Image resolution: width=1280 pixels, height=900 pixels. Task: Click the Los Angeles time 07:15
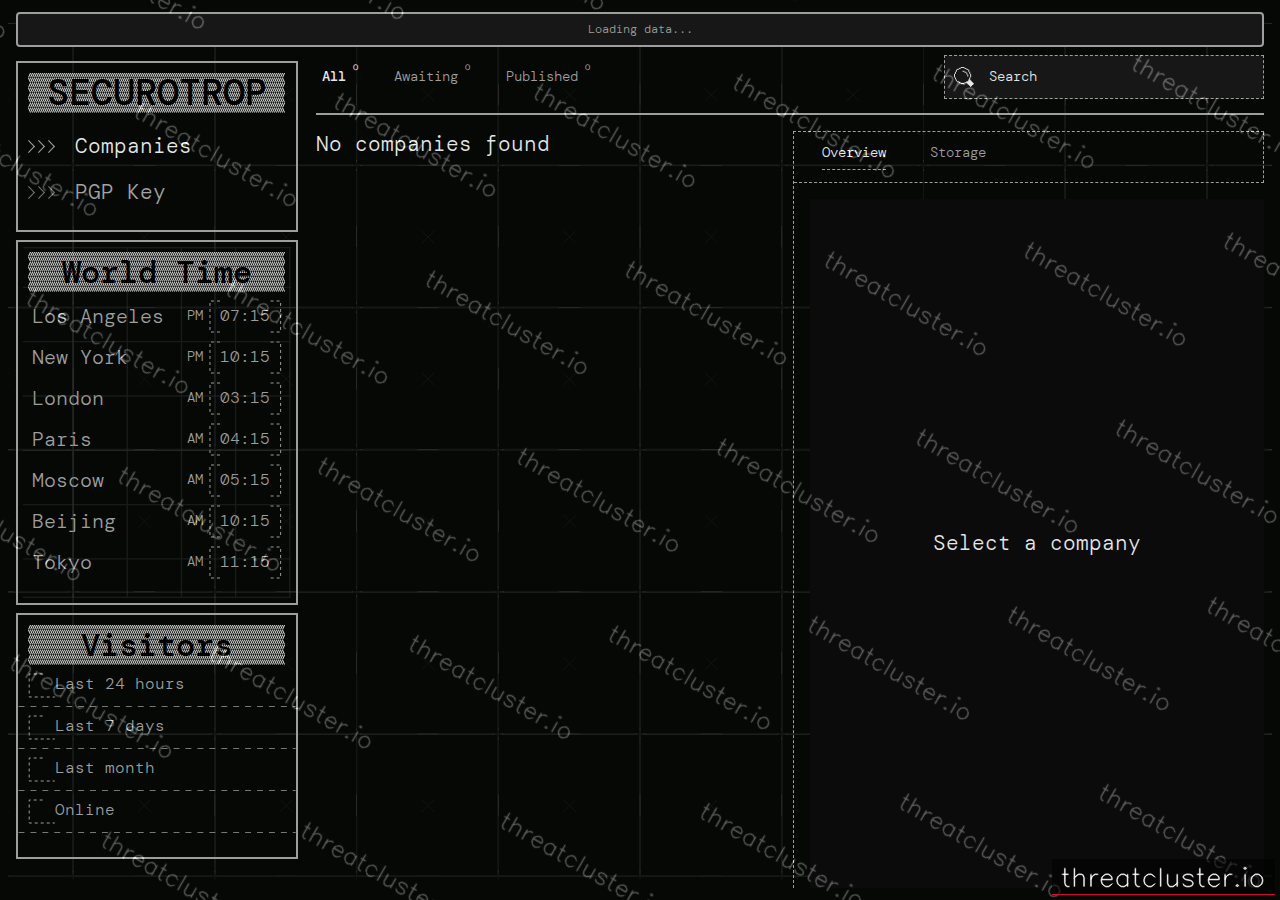(x=245, y=316)
